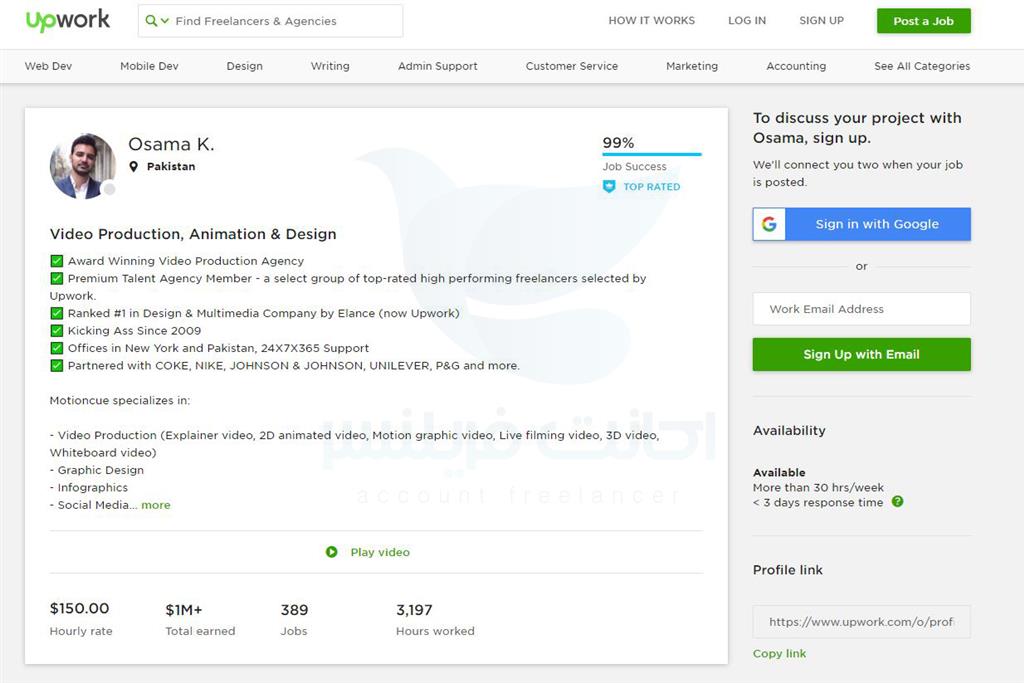
Task: Open the Play video link
Action: (380, 552)
